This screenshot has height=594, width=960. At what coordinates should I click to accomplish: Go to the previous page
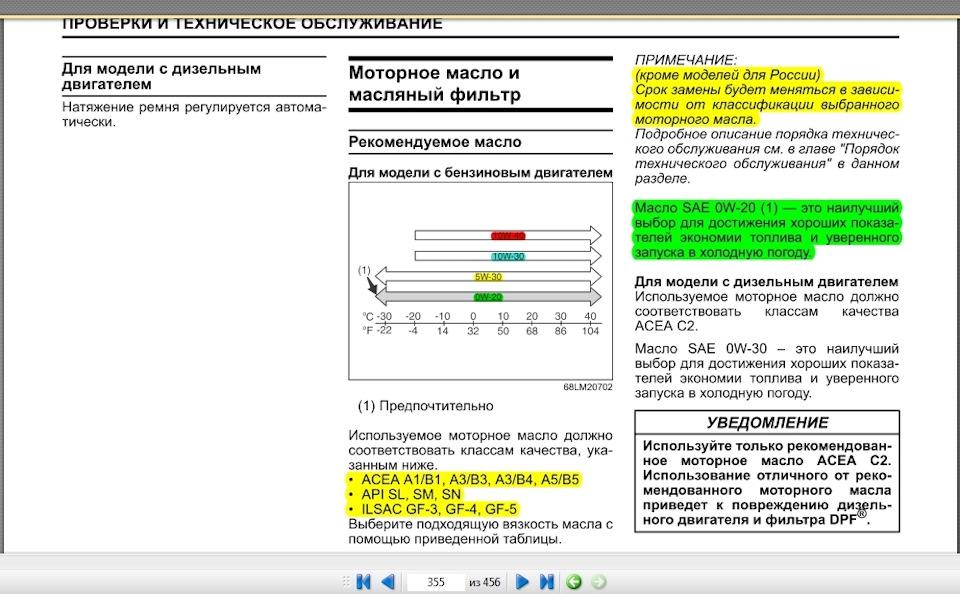pyautogui.click(x=388, y=581)
